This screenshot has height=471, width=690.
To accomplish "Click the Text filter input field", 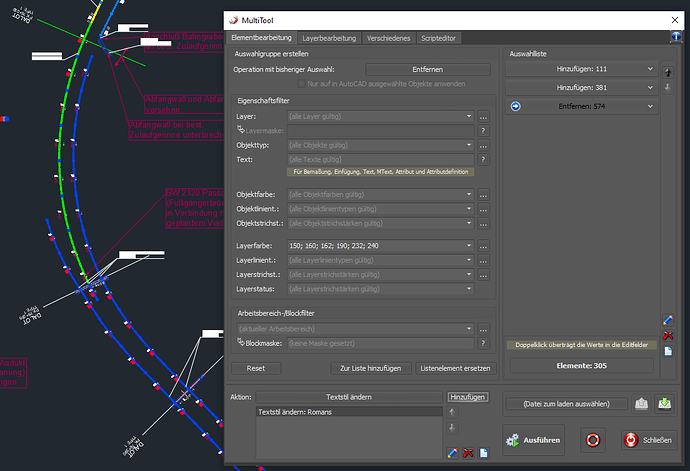I will pos(378,159).
